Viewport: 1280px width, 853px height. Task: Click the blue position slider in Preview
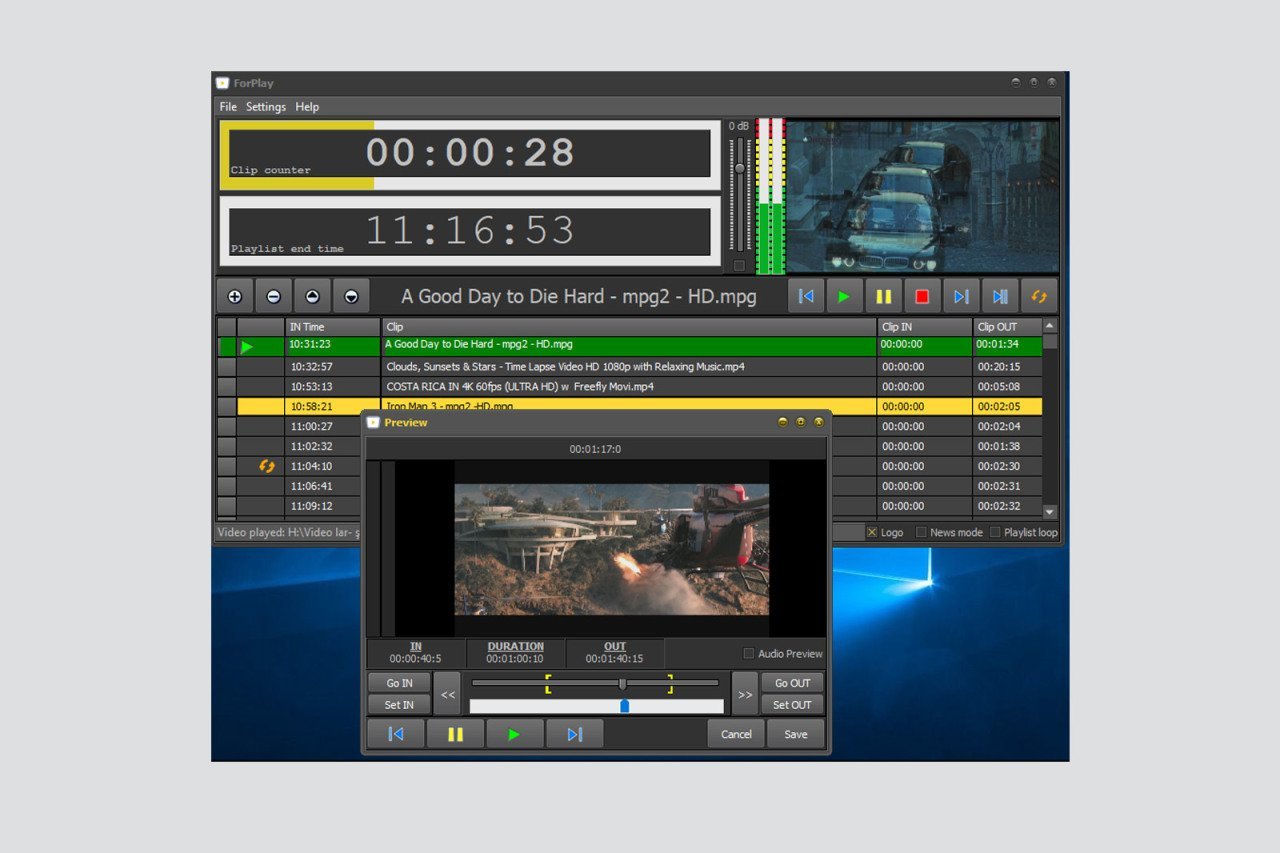point(625,706)
